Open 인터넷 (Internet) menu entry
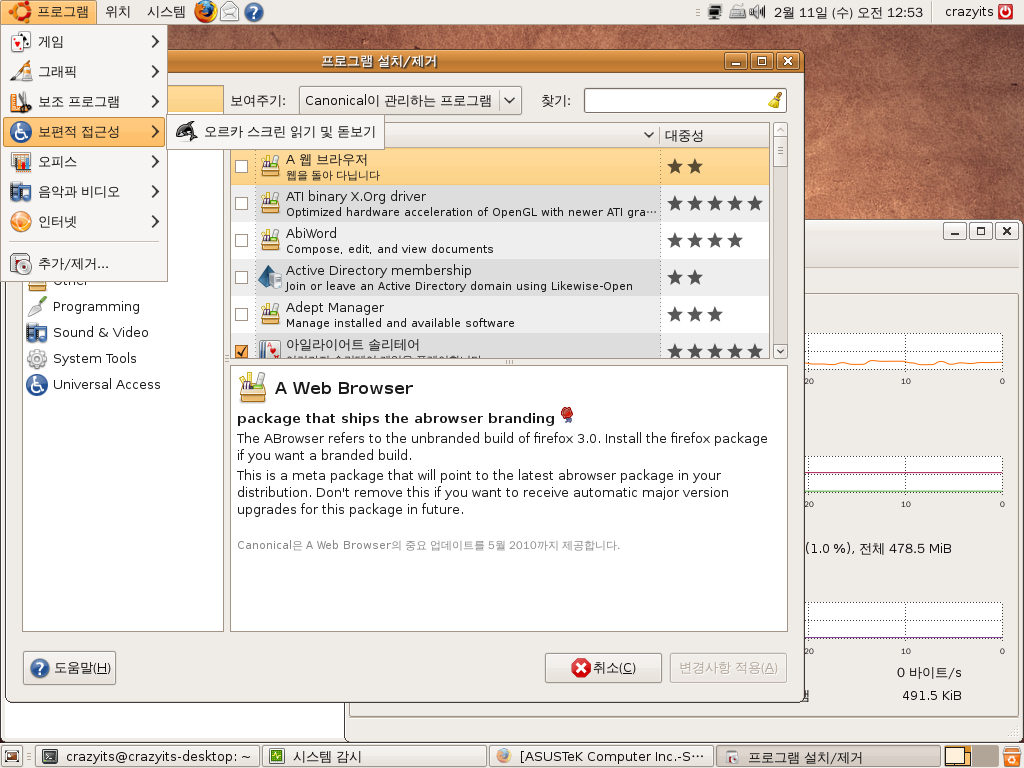Image resolution: width=1024 pixels, height=768 pixels. click(84, 222)
